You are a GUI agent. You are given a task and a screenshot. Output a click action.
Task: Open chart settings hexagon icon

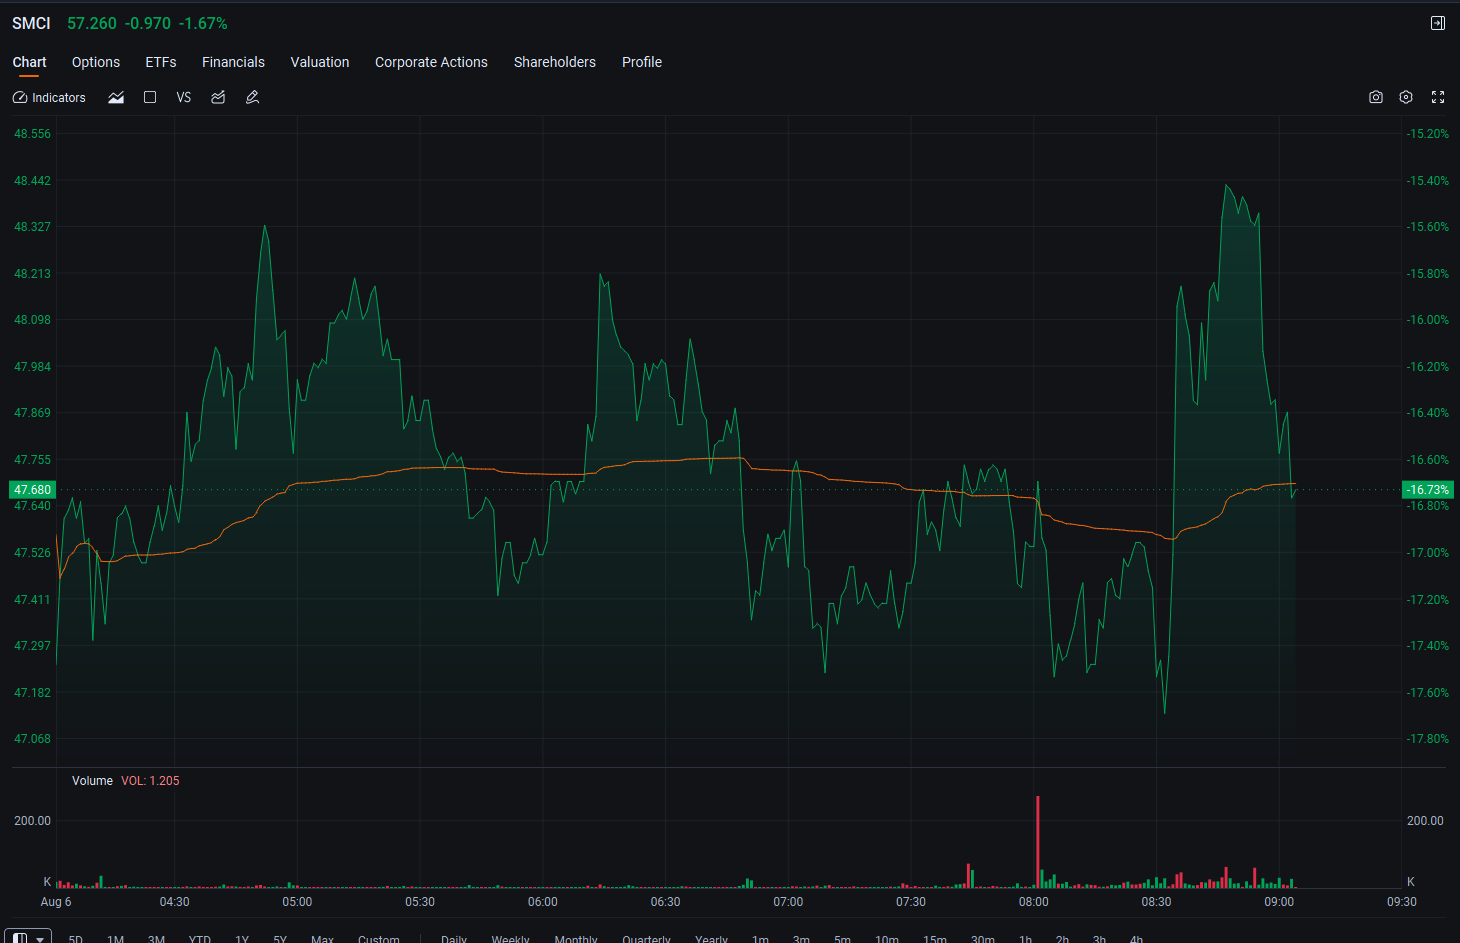tap(1406, 97)
